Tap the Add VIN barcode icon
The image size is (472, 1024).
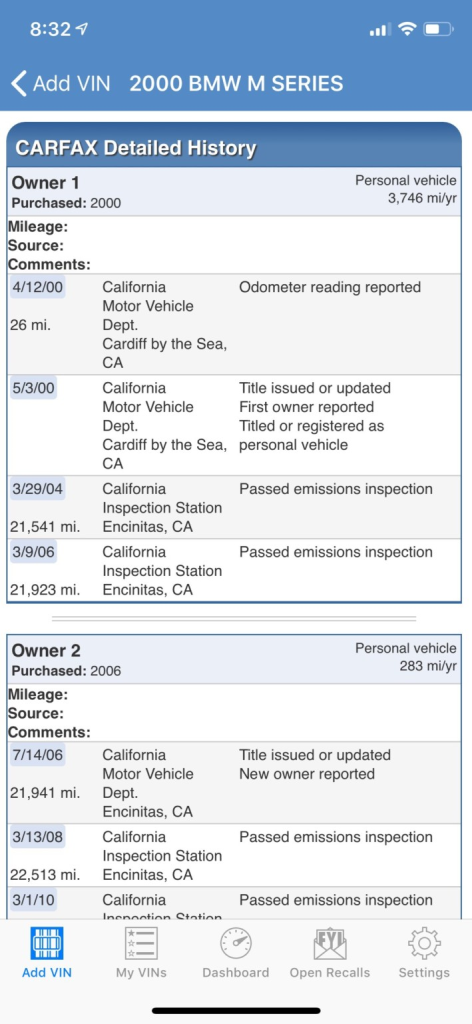click(x=47, y=944)
